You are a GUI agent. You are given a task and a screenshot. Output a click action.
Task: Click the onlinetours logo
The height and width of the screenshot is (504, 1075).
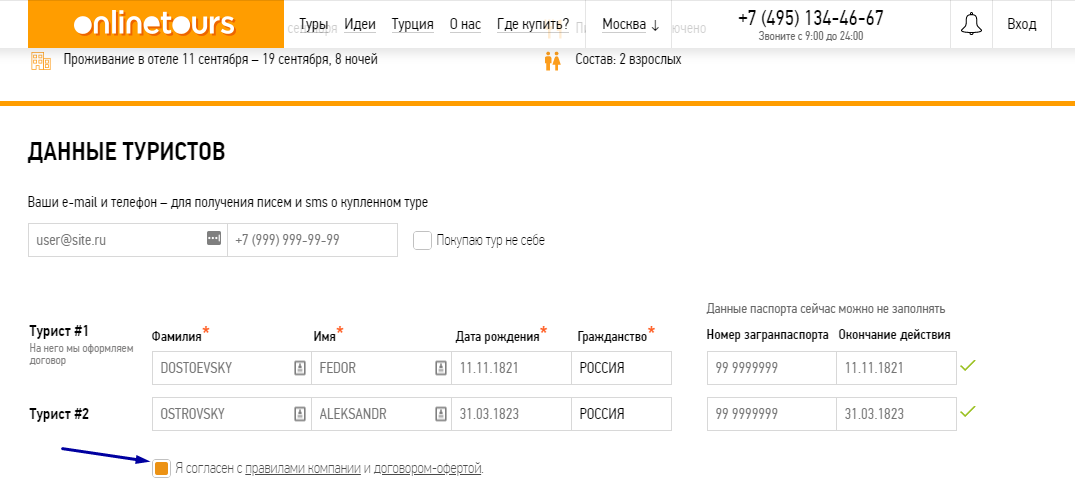(x=154, y=25)
